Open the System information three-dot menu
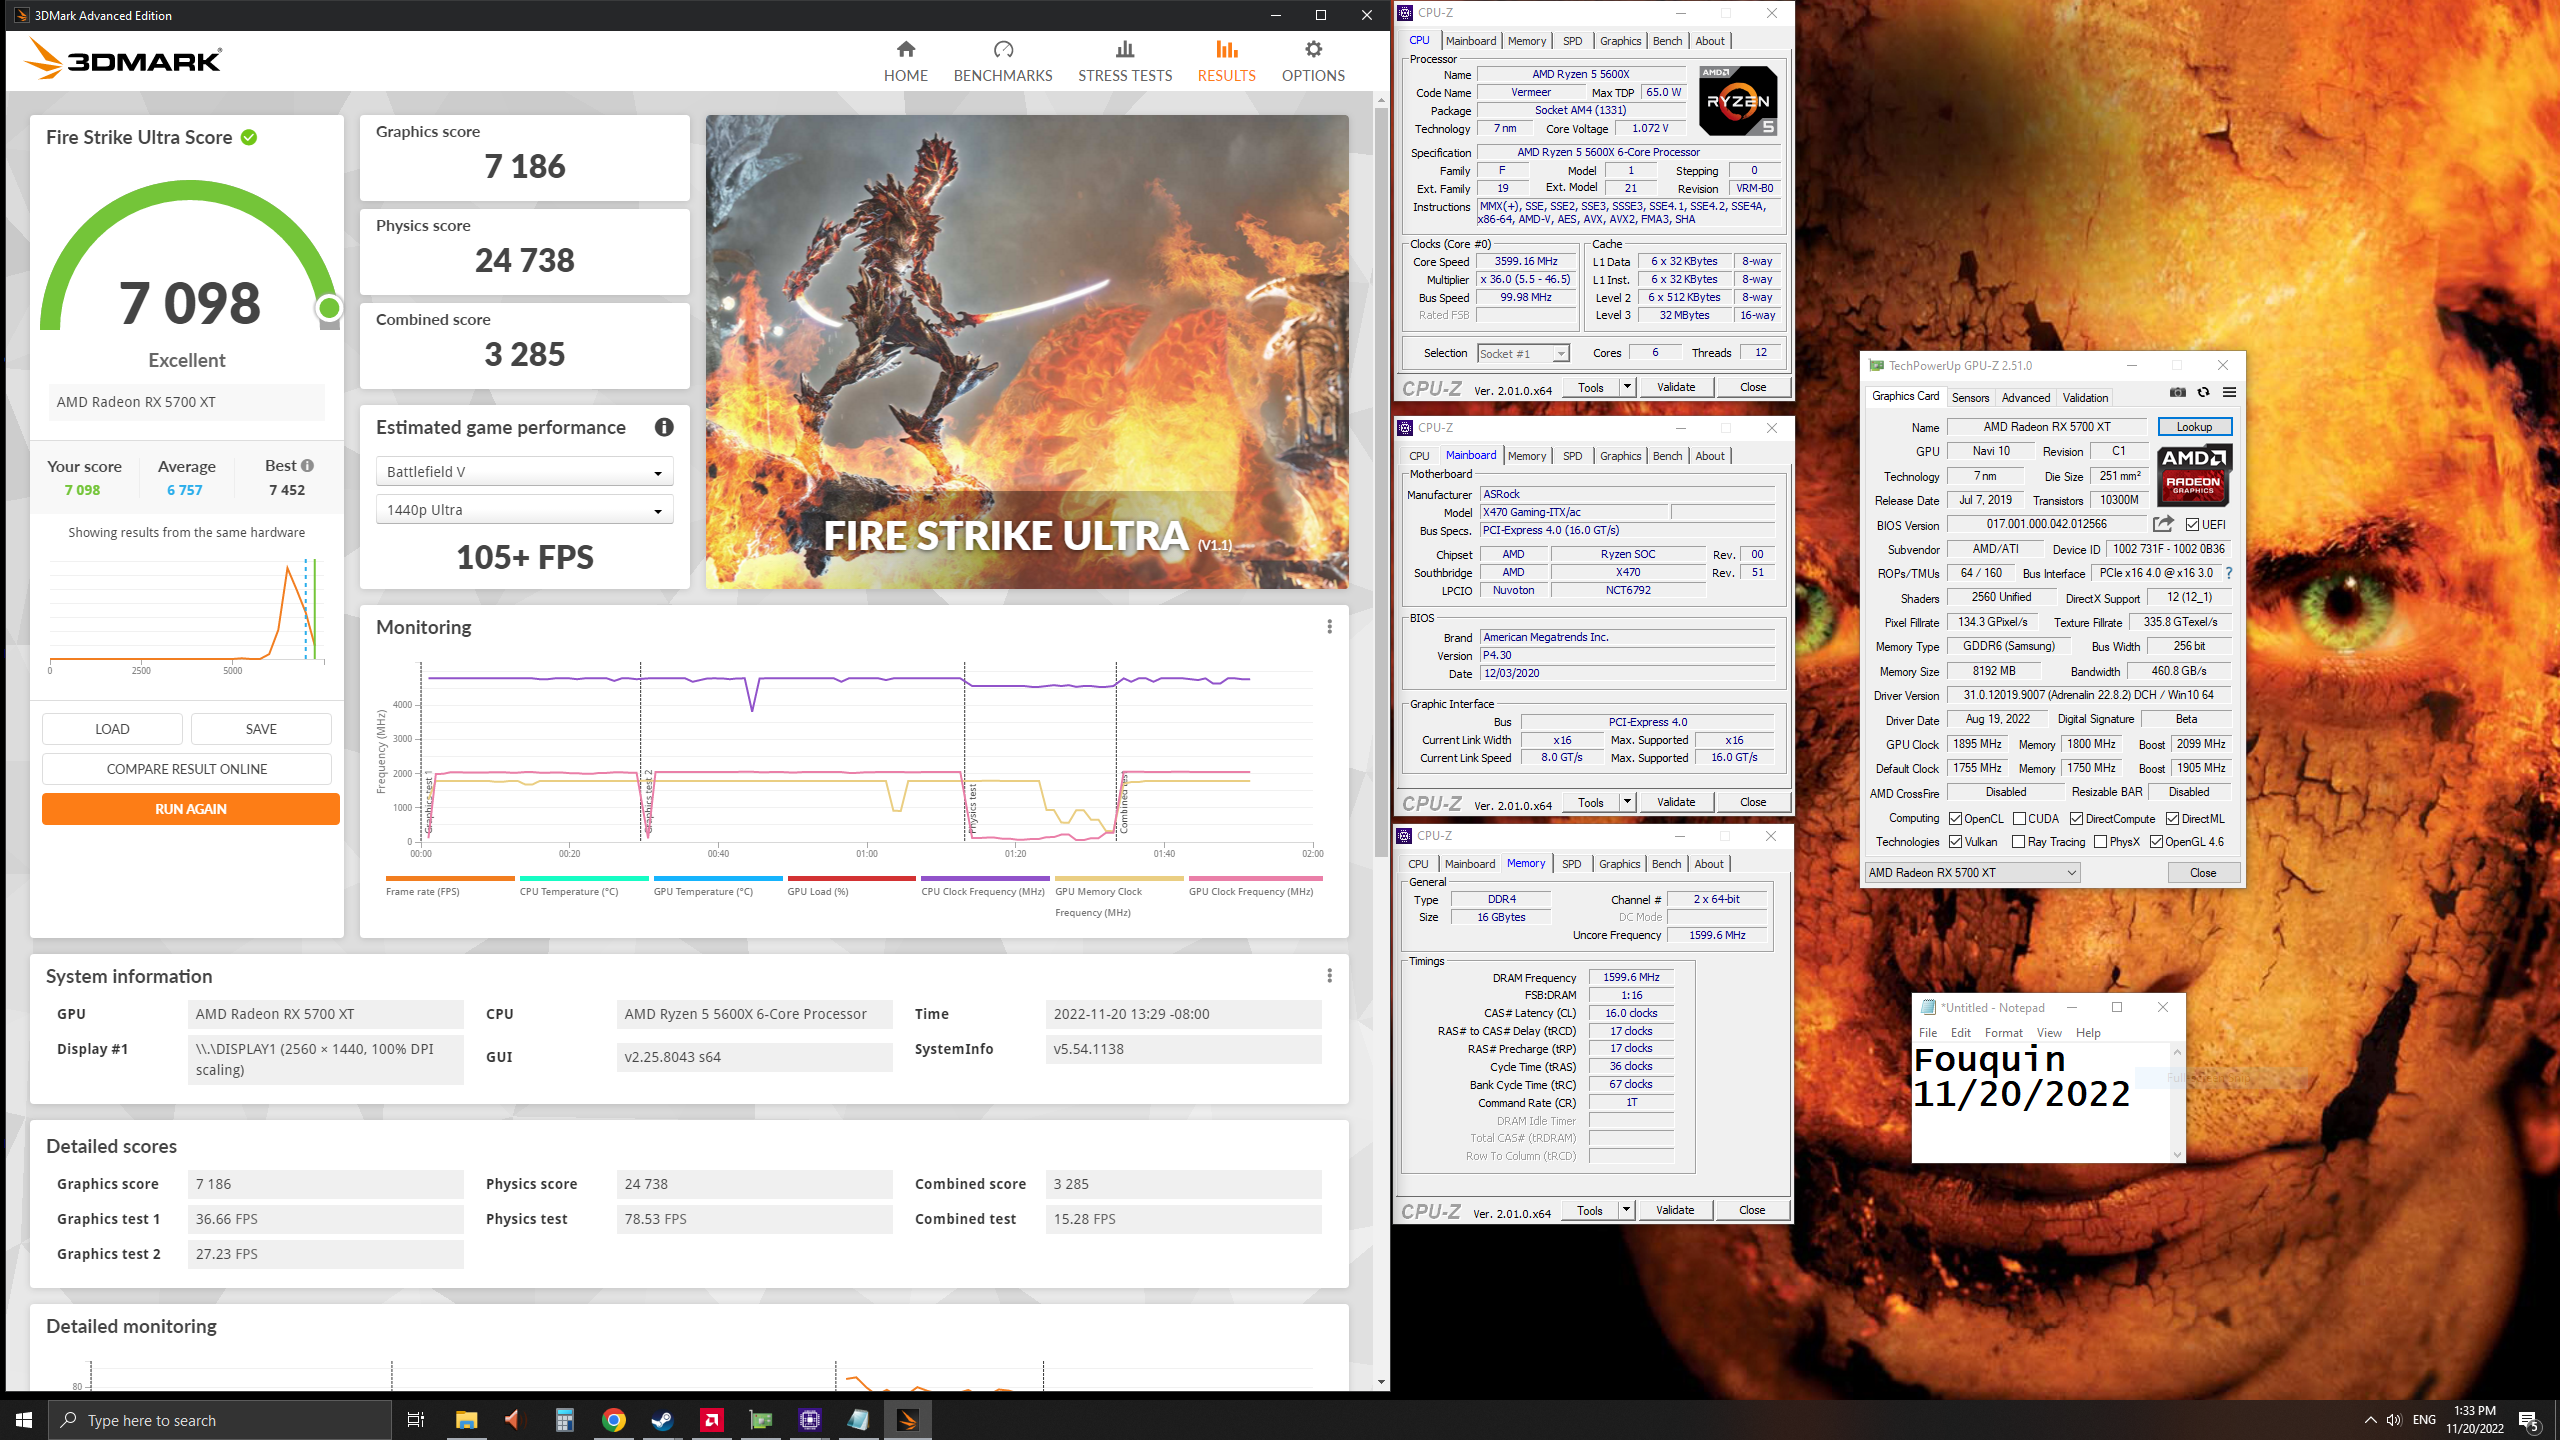 point(1329,976)
